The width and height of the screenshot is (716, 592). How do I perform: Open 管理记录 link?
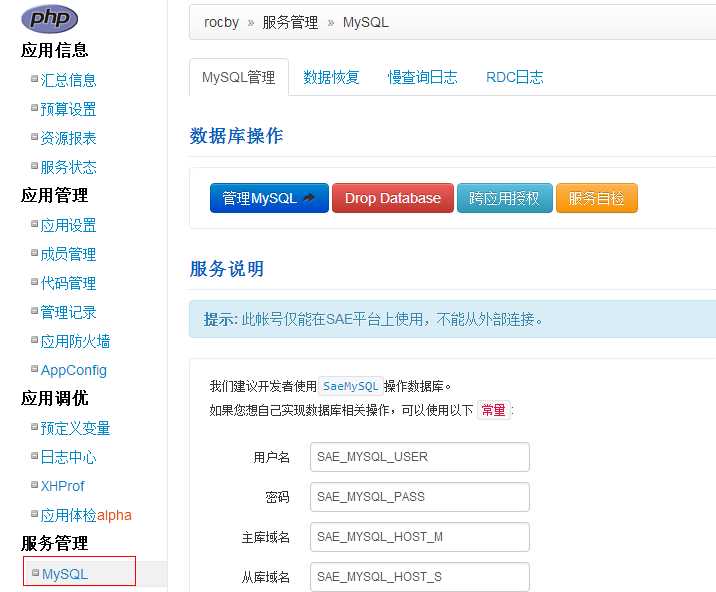pos(68,312)
